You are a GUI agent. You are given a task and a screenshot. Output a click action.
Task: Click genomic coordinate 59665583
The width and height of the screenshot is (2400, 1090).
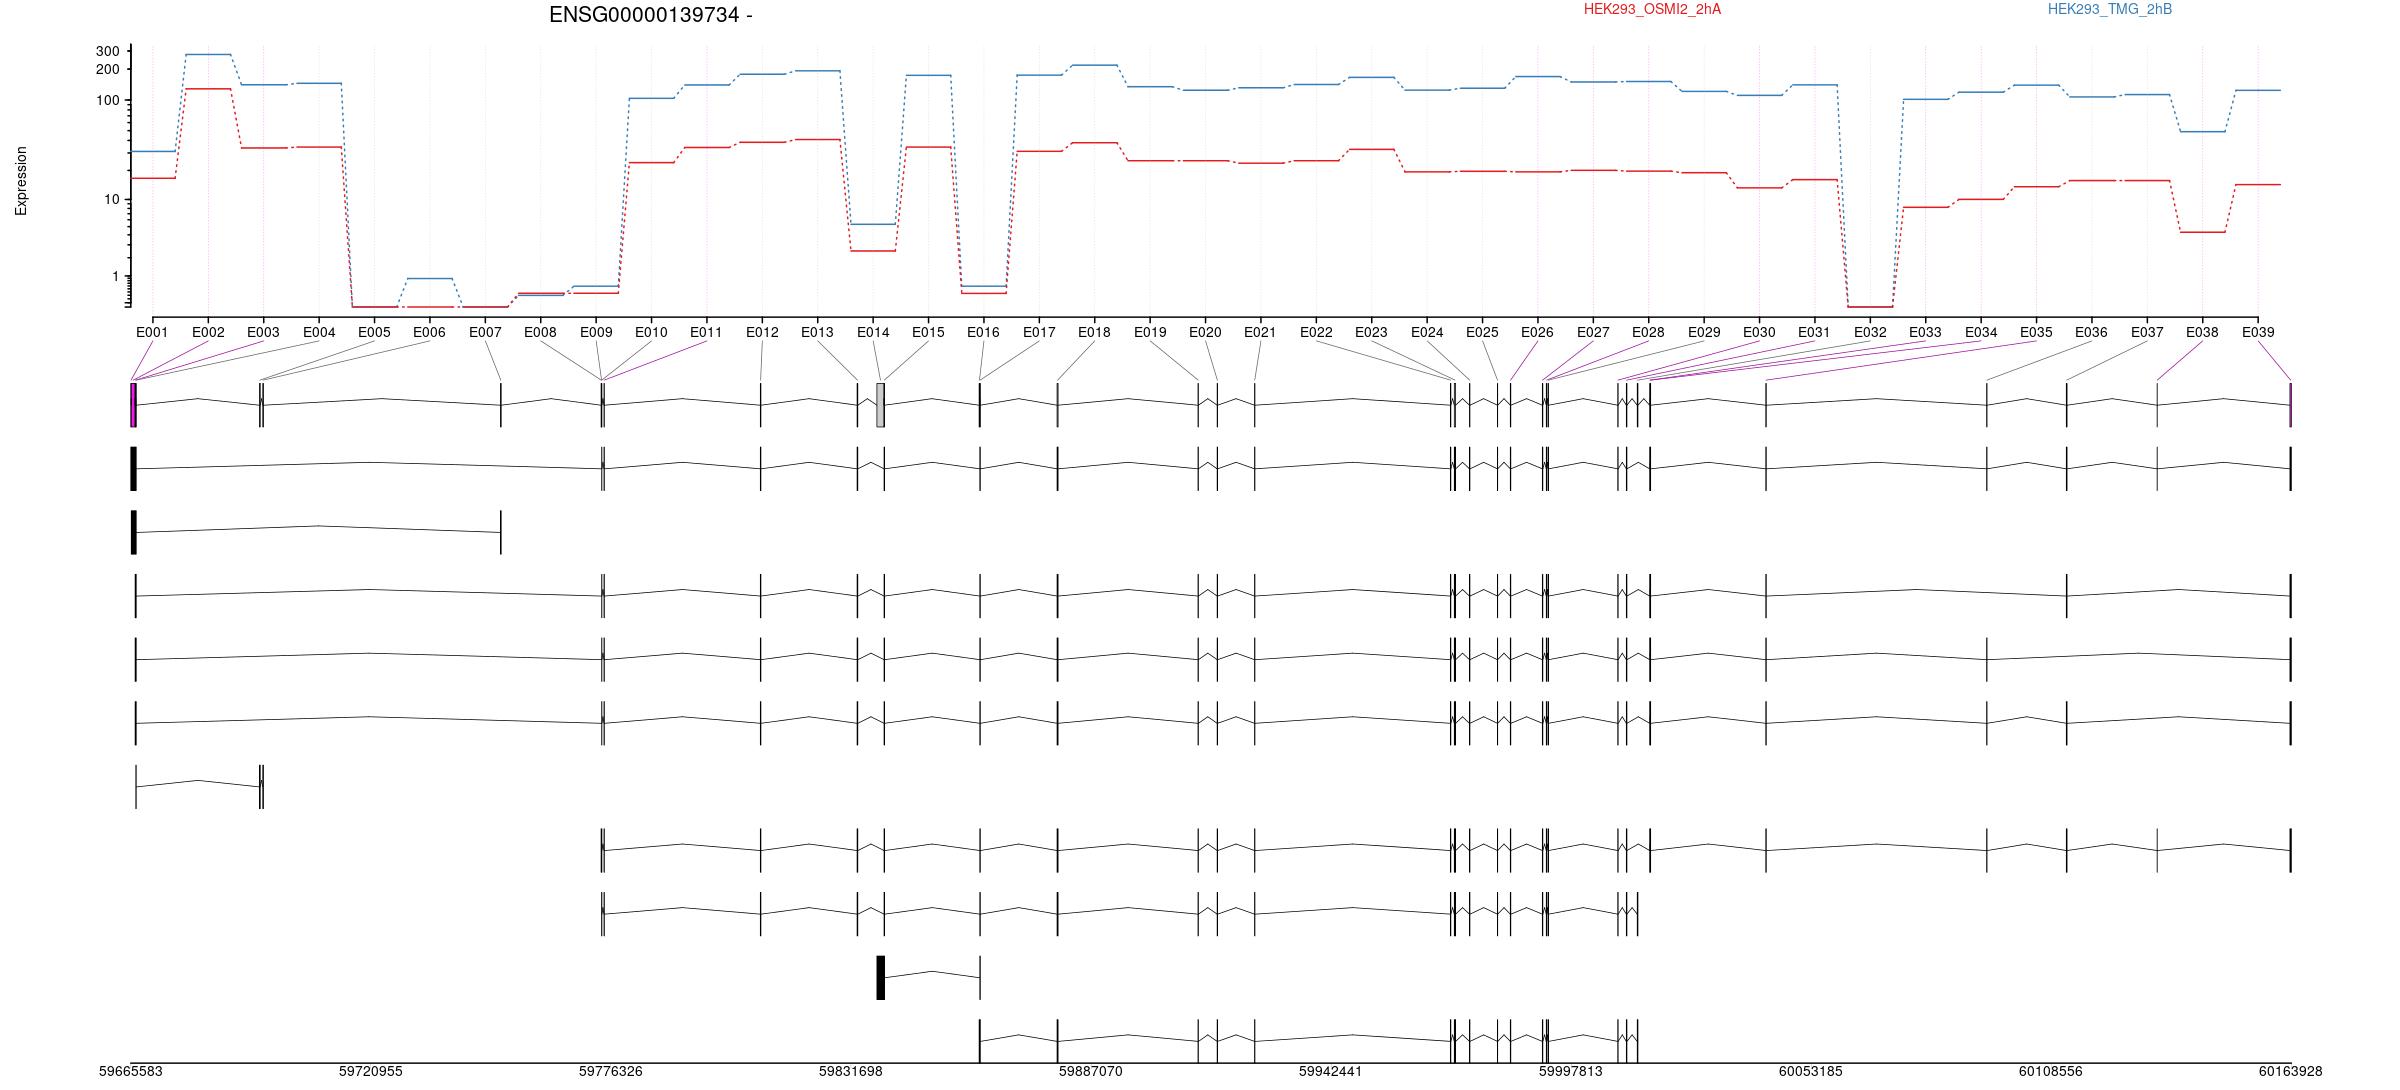pyautogui.click(x=130, y=1071)
